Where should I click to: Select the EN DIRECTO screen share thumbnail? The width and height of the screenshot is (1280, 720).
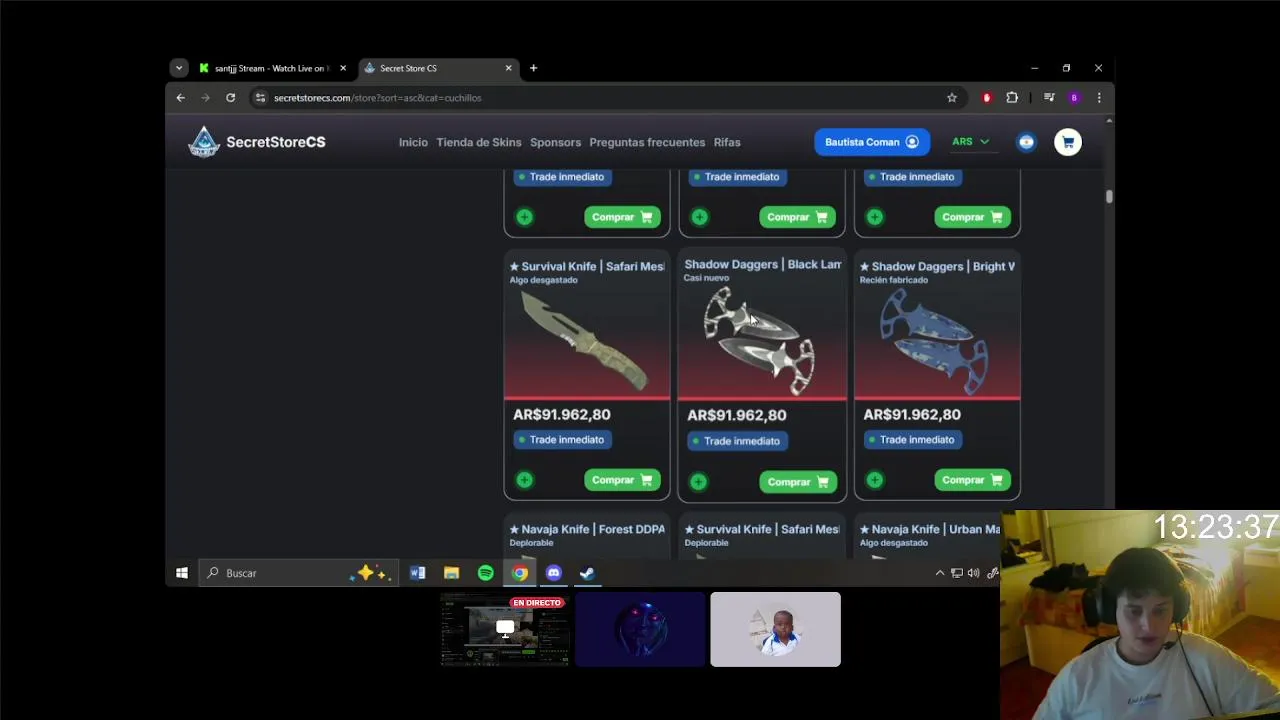505,629
